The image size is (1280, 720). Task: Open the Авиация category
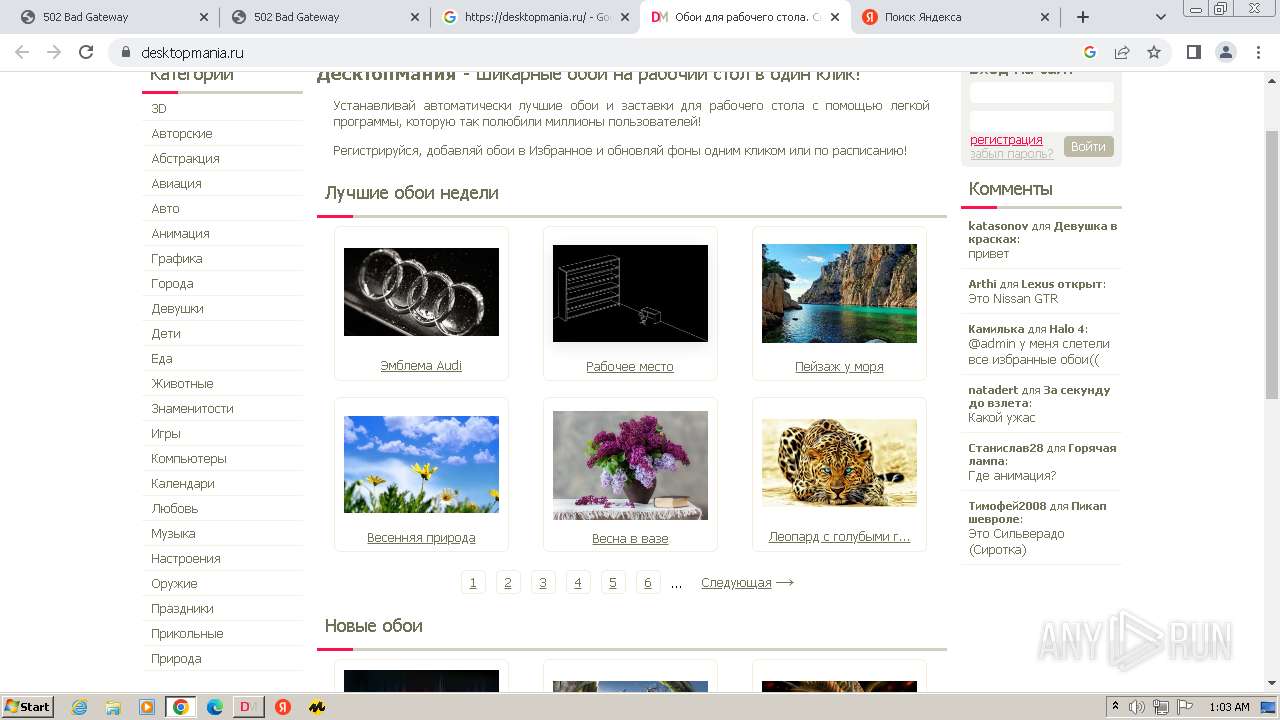coord(176,183)
